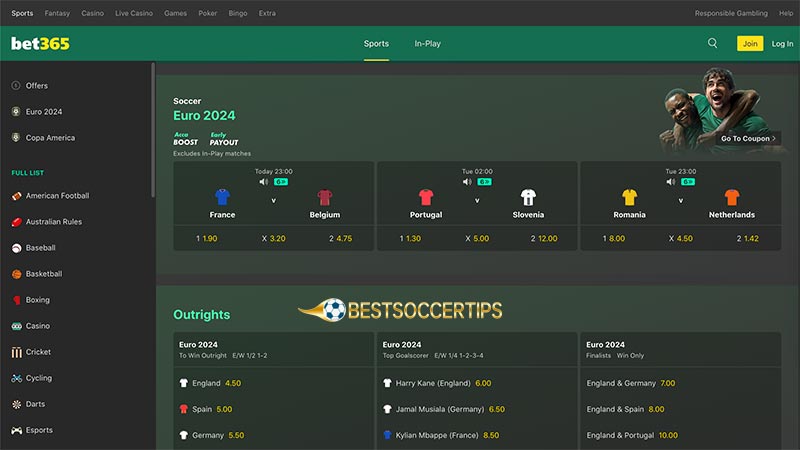Bet on Belgium win at 4.75

[340, 238]
